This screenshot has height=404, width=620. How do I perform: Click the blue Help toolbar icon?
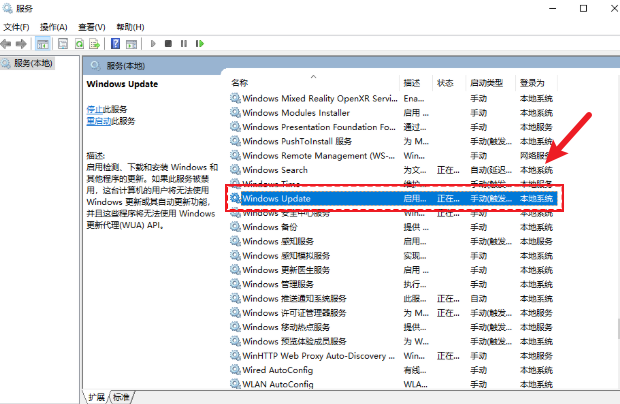(x=115, y=44)
